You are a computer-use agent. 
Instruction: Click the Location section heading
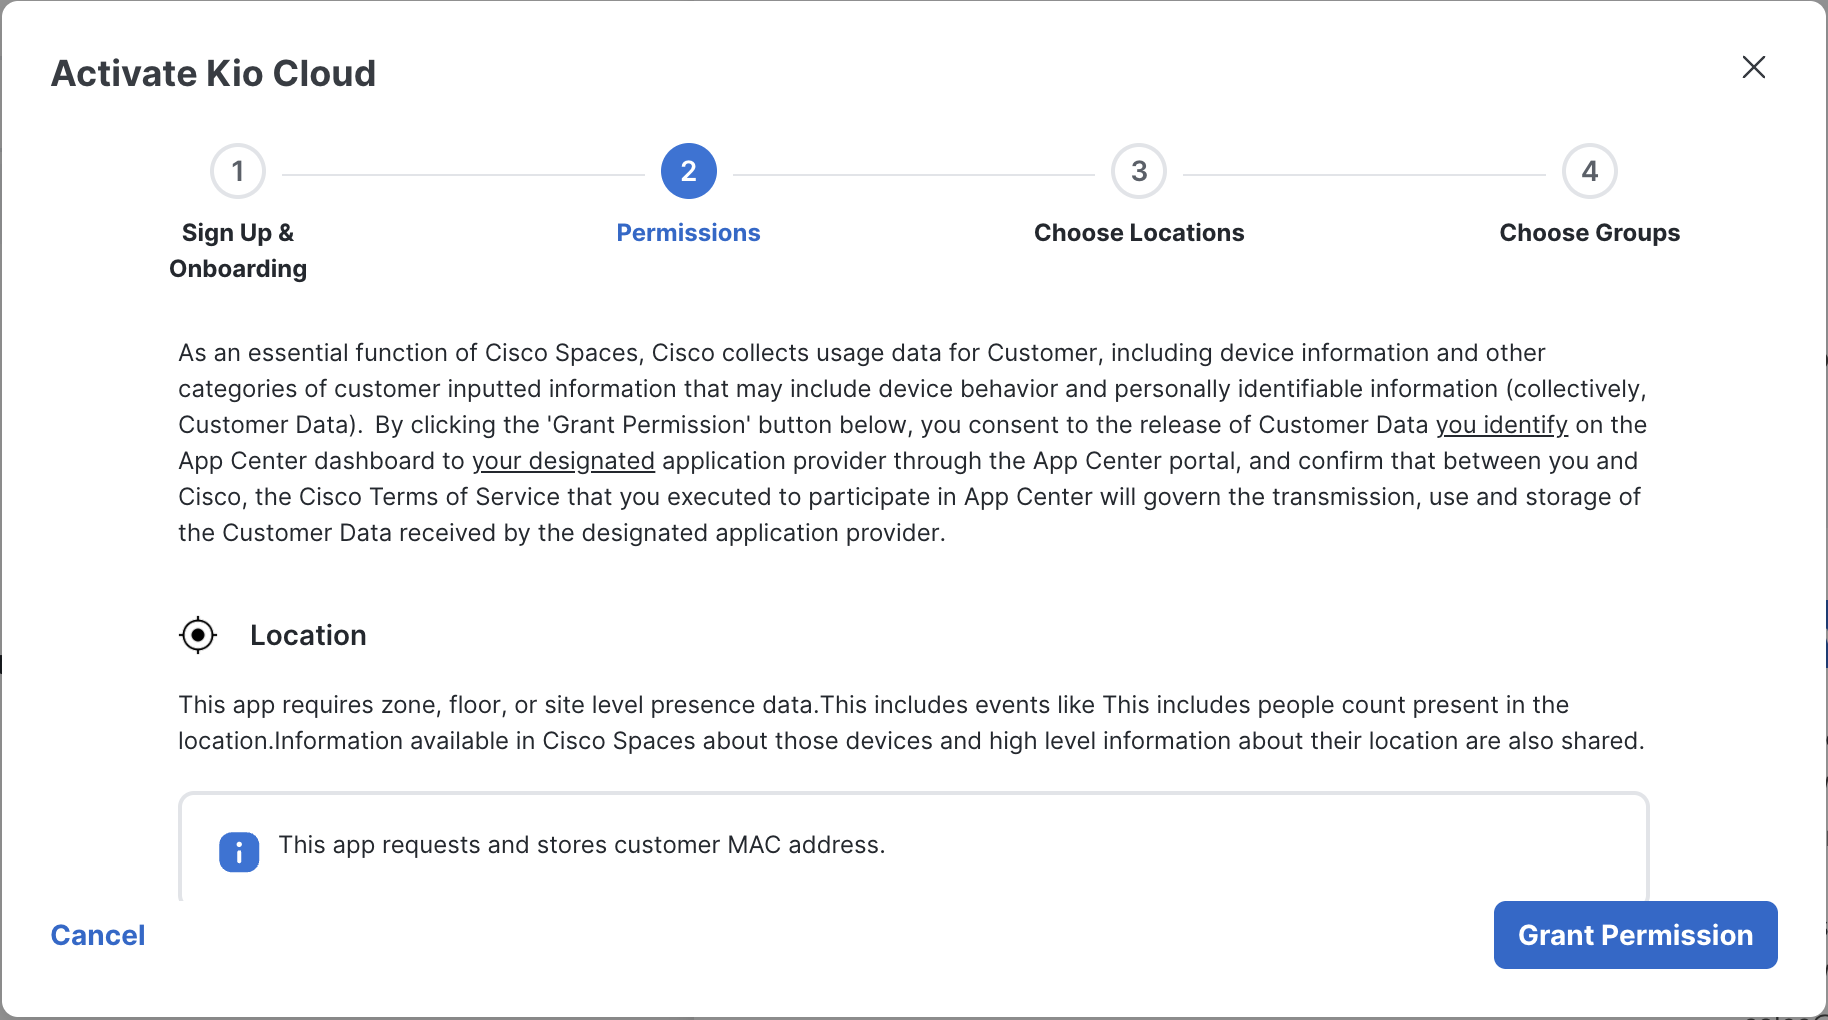click(308, 635)
